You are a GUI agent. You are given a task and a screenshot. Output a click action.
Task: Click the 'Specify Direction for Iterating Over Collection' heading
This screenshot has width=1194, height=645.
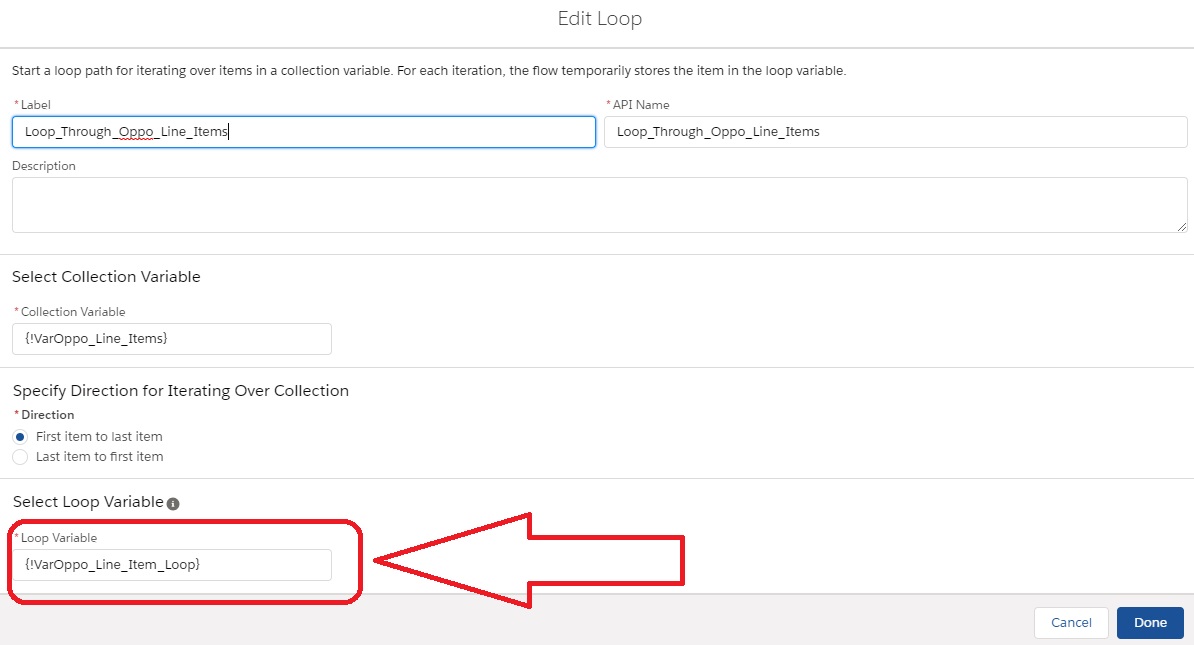click(x=181, y=391)
